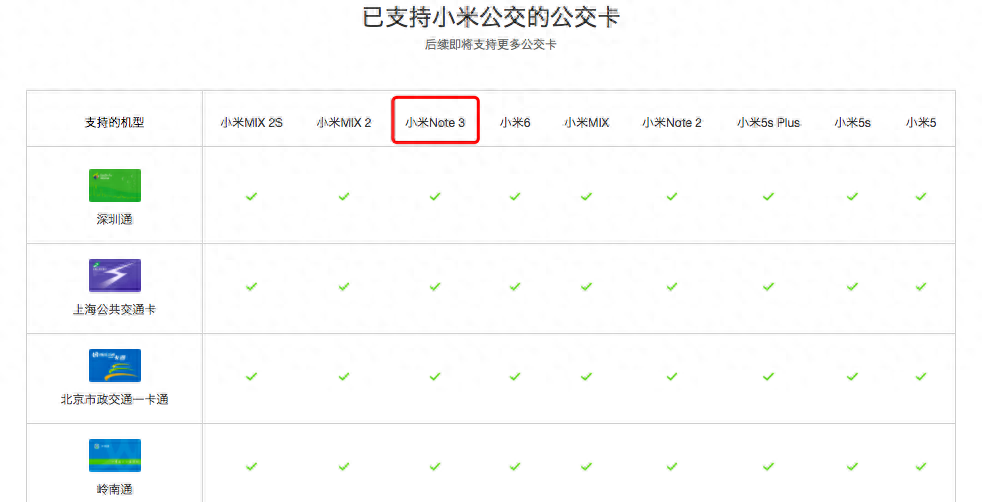Click 深圳通 checkmark under 小米MIX 2S
The image size is (982, 502).
point(252,197)
